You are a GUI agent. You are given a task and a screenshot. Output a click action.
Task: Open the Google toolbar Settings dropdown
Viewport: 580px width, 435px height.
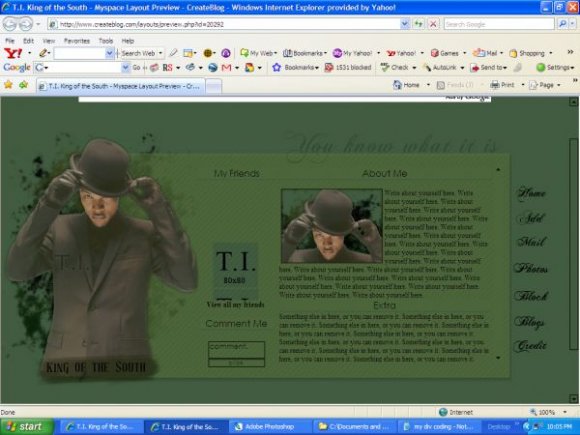(555, 67)
